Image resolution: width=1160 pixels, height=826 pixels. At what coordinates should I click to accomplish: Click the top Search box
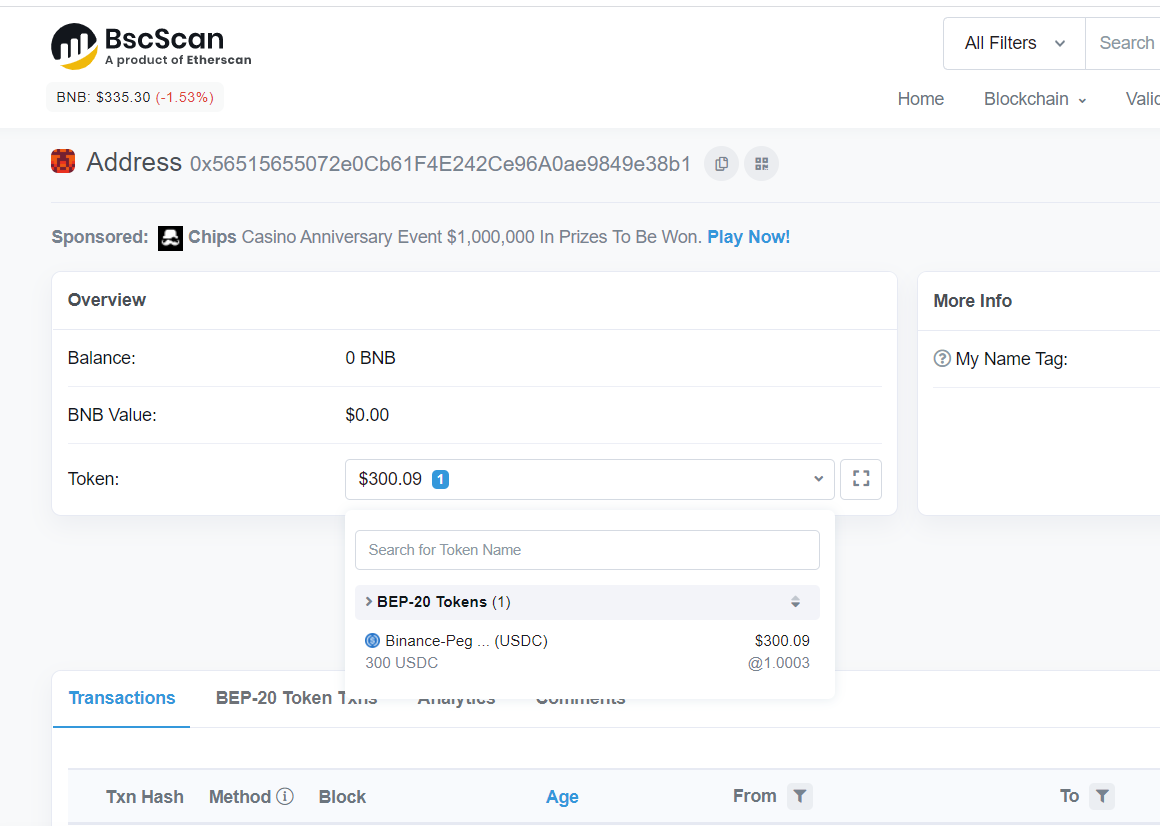pyautogui.click(x=1123, y=44)
